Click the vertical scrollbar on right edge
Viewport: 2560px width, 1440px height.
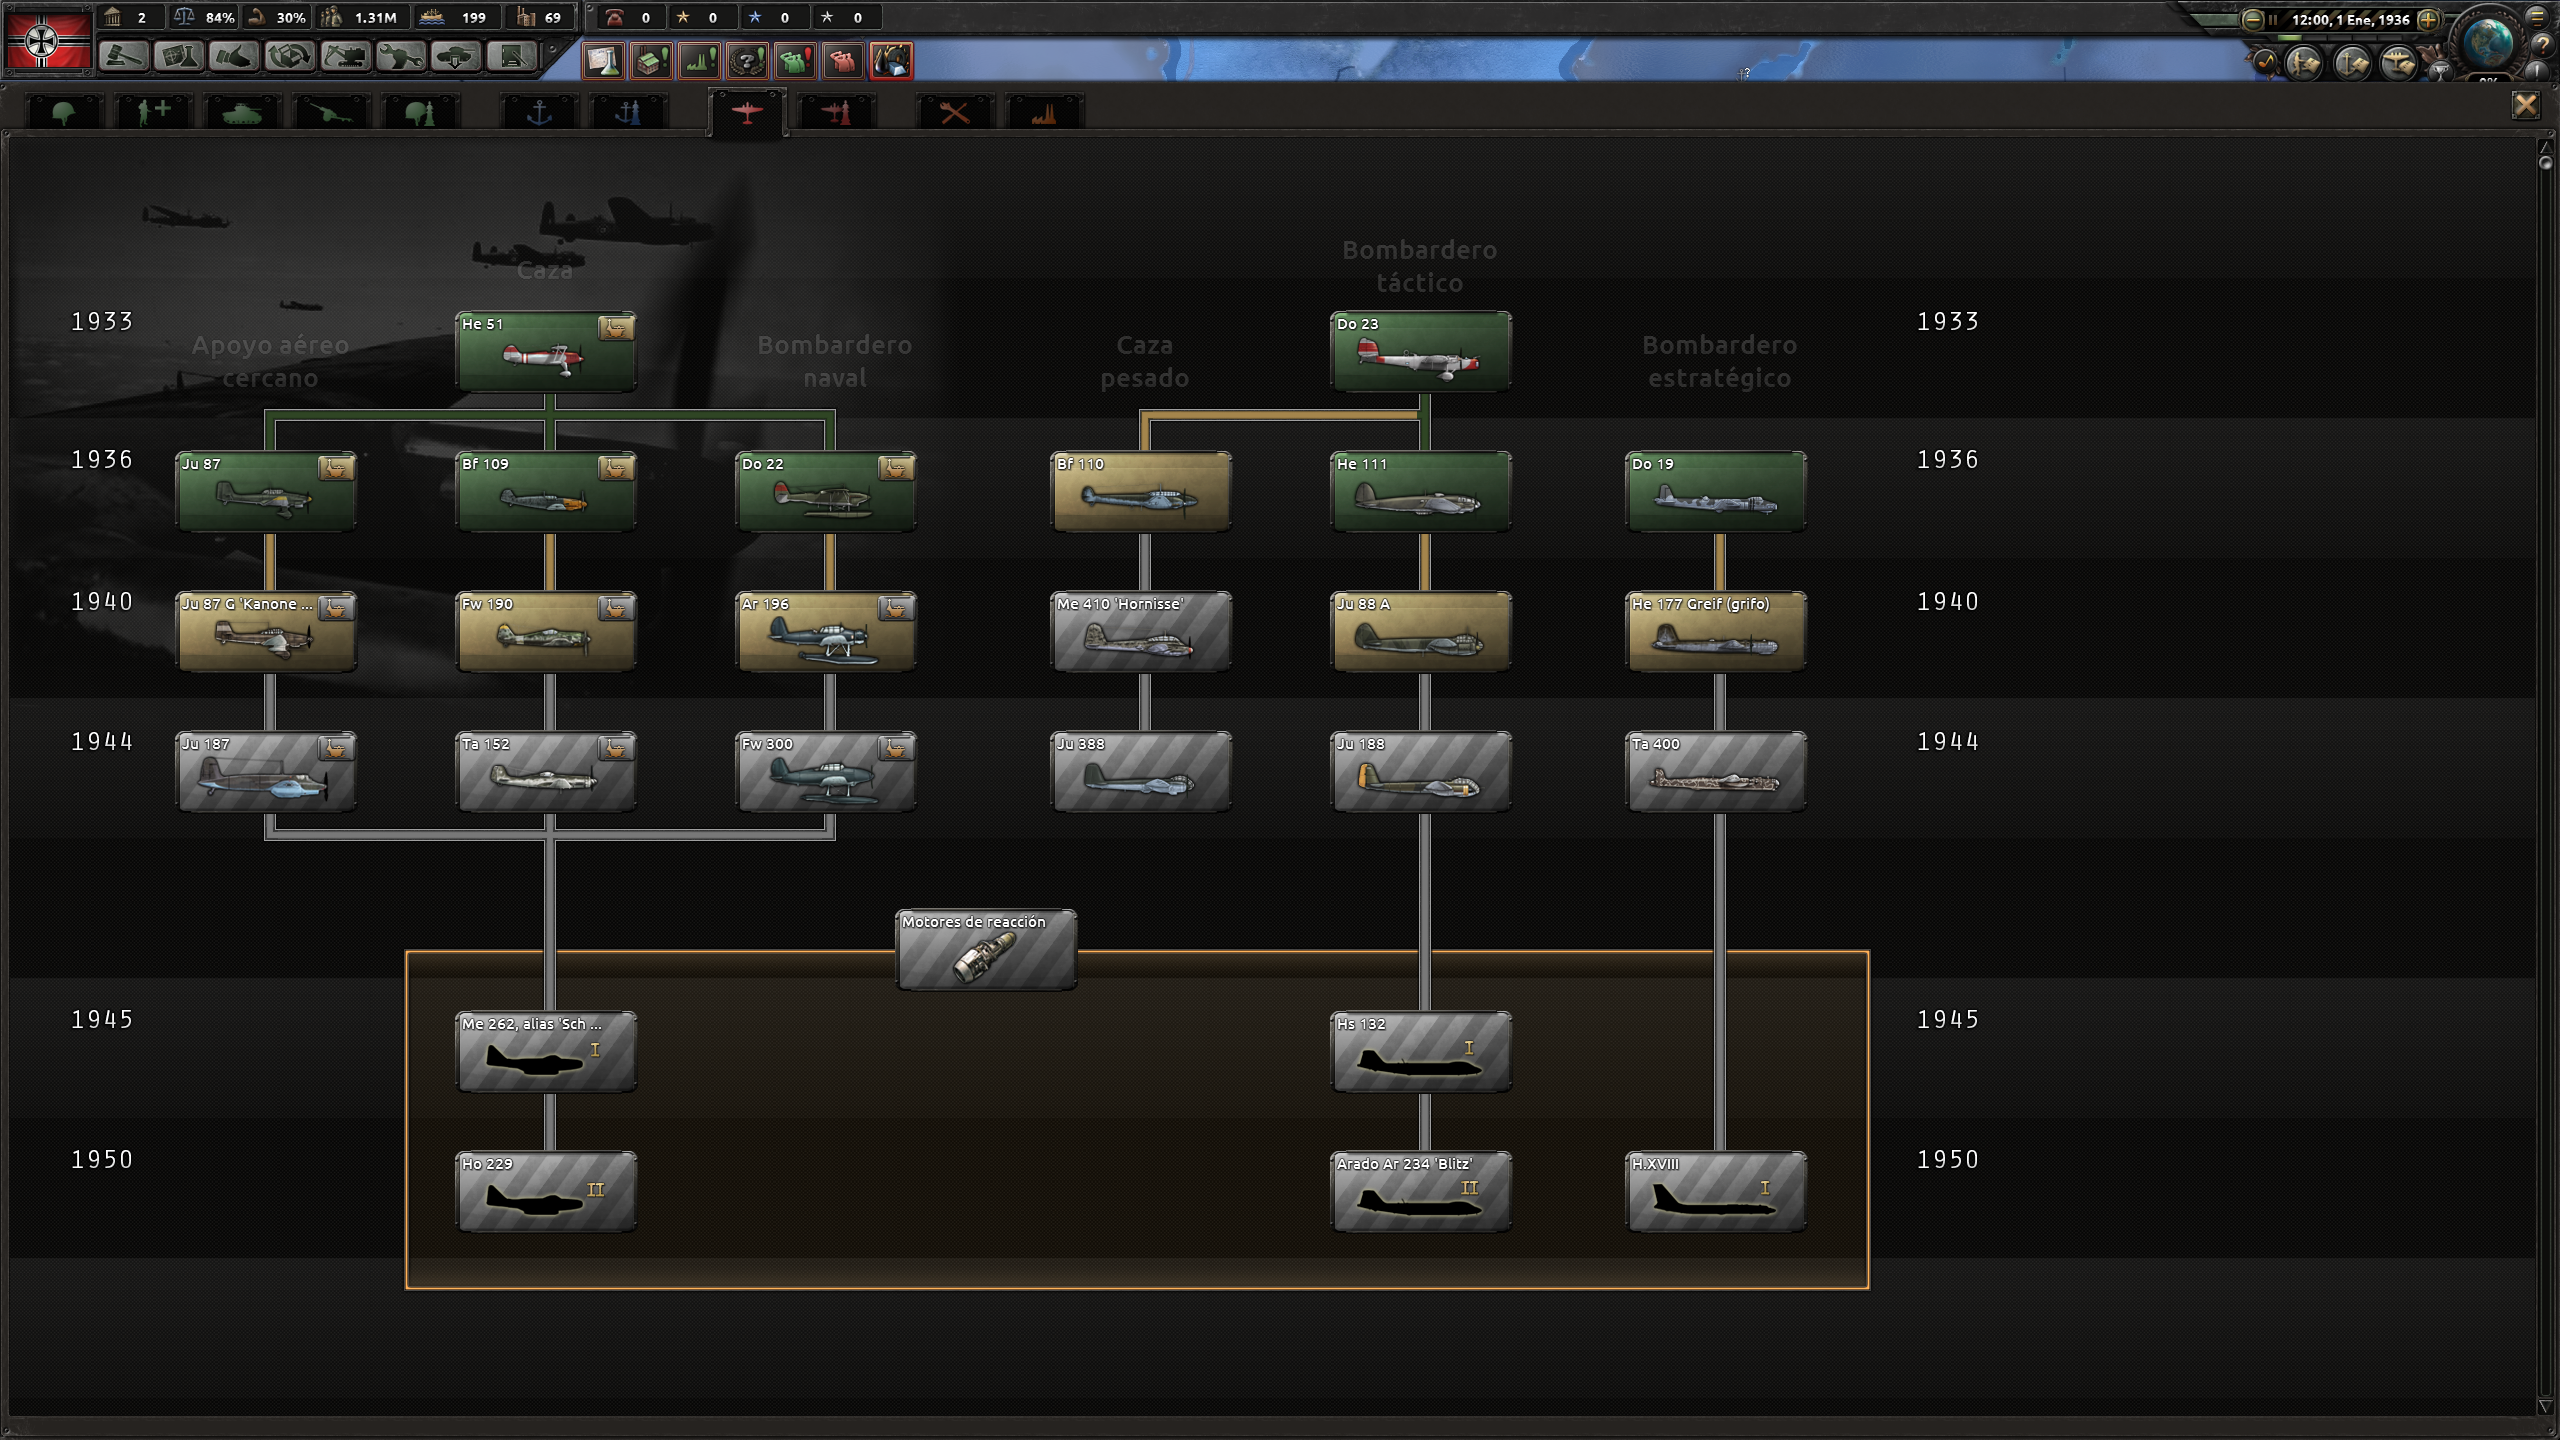pos(2546,780)
